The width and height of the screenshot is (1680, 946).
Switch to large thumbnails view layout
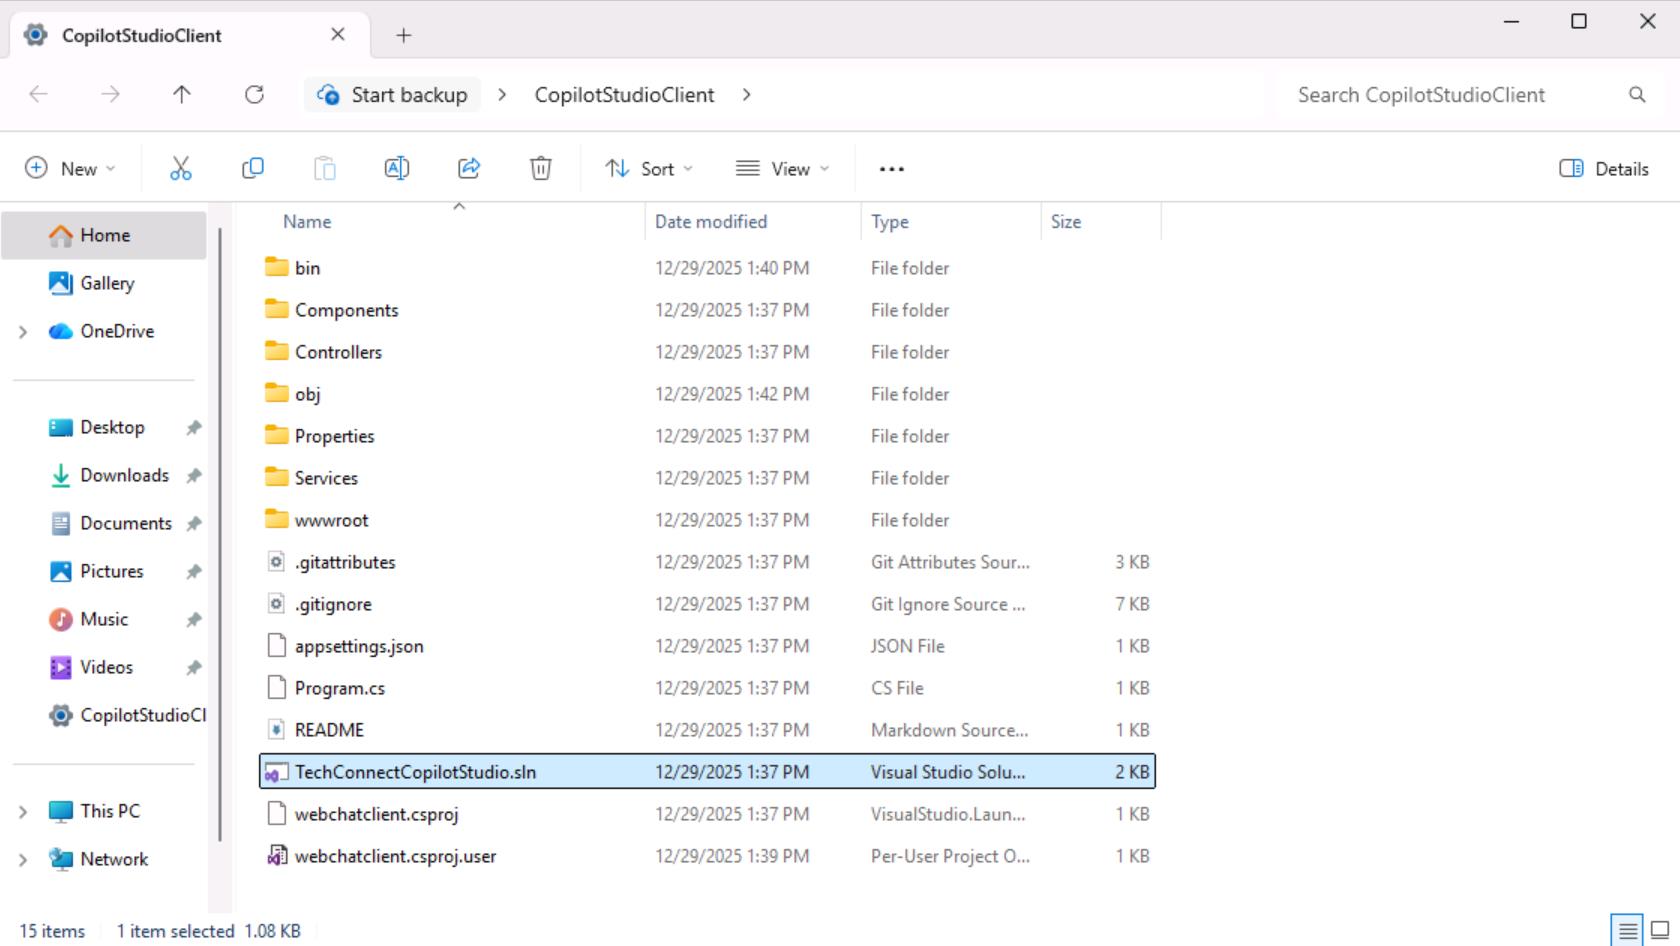(x=1660, y=930)
